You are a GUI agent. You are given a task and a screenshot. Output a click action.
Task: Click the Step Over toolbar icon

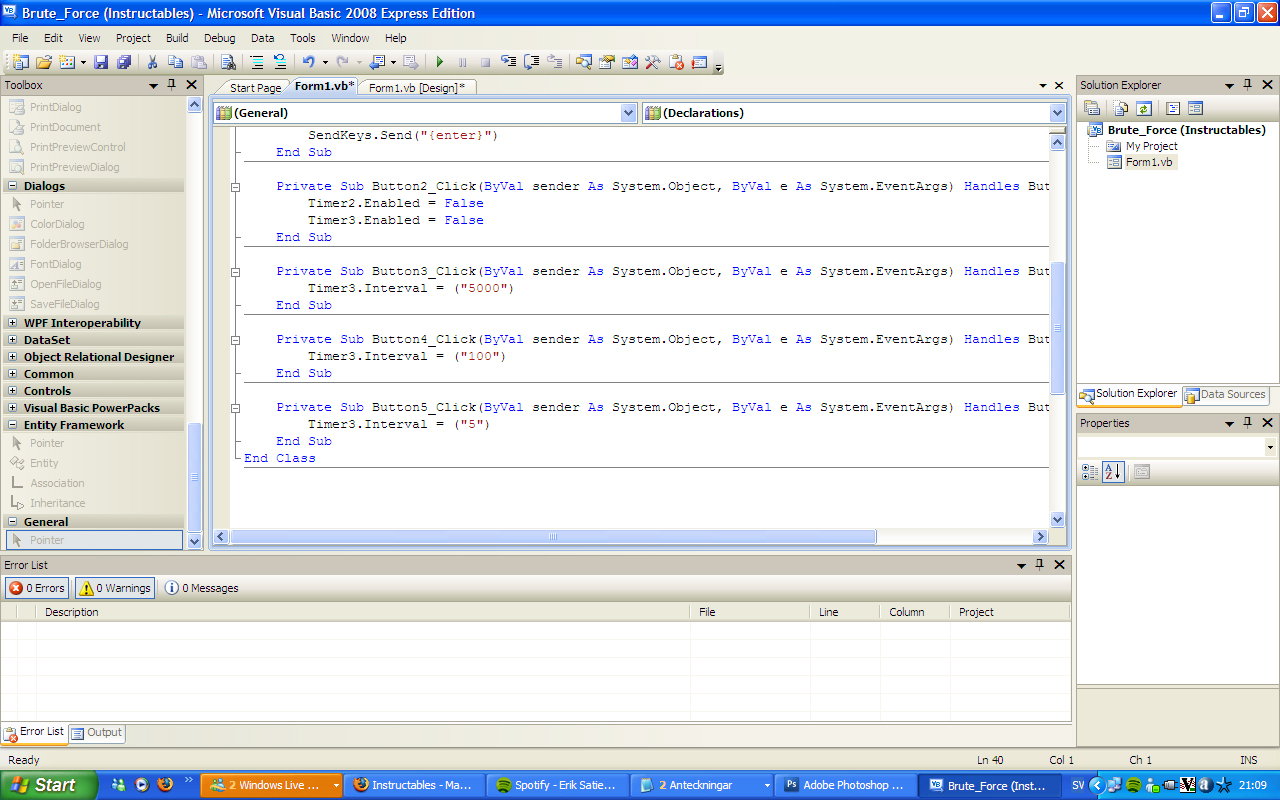click(x=532, y=62)
